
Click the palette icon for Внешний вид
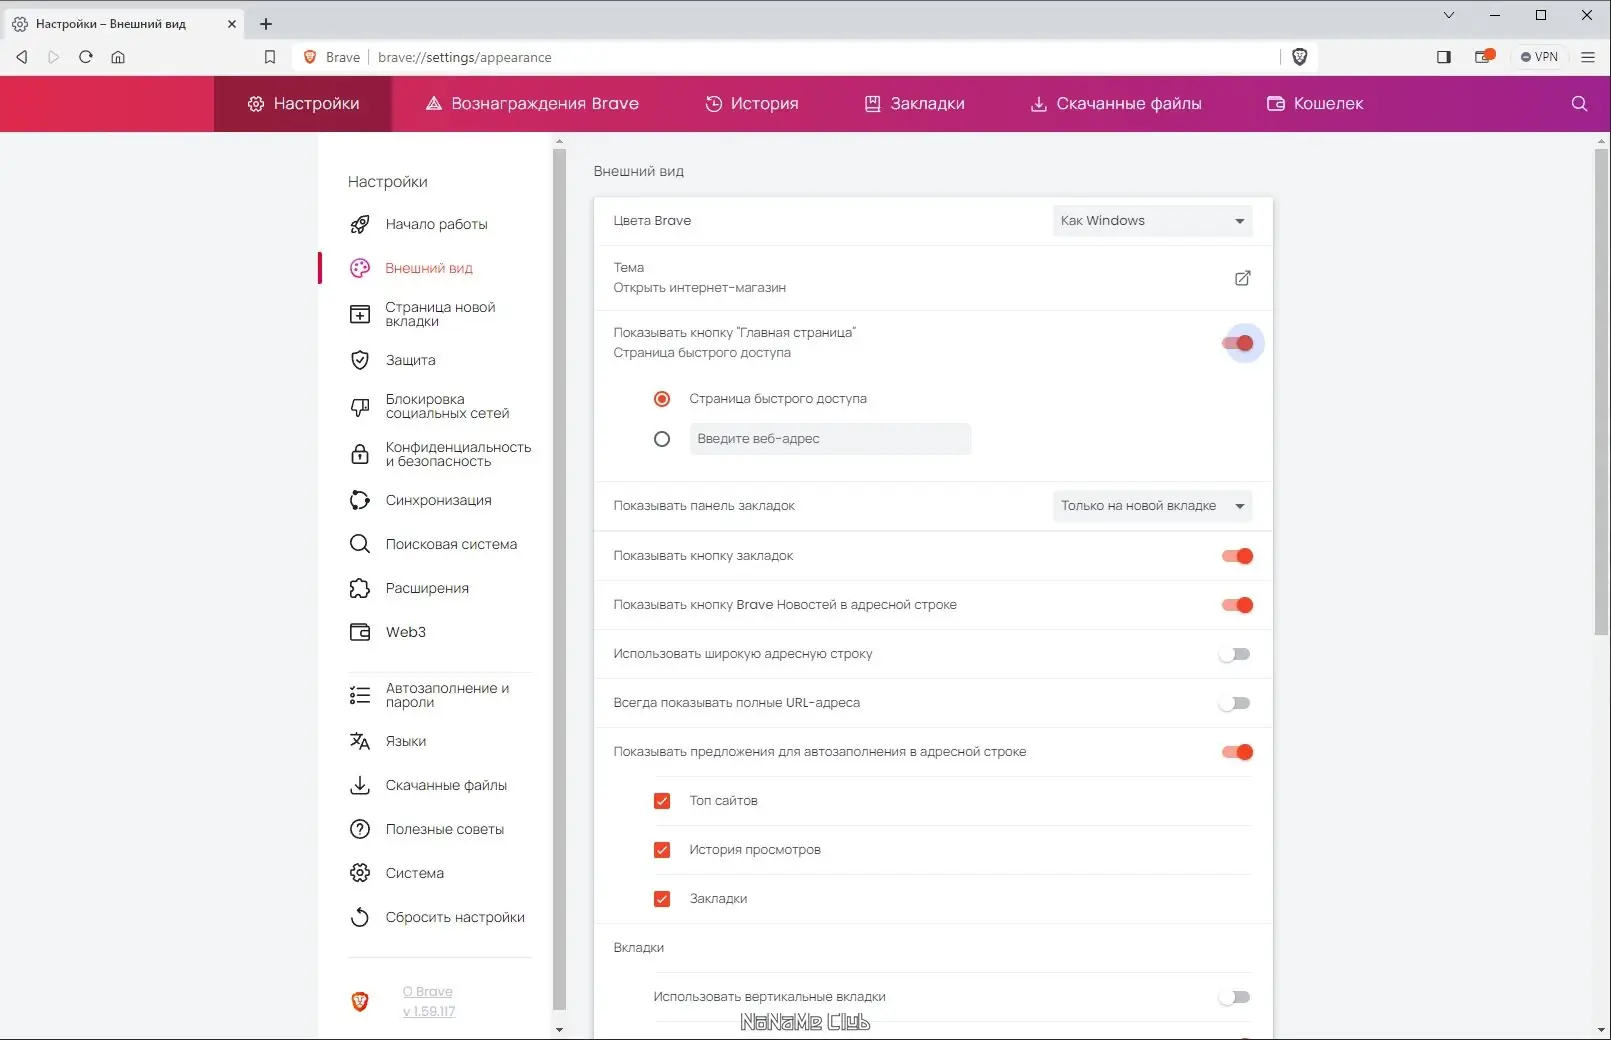pyautogui.click(x=360, y=268)
